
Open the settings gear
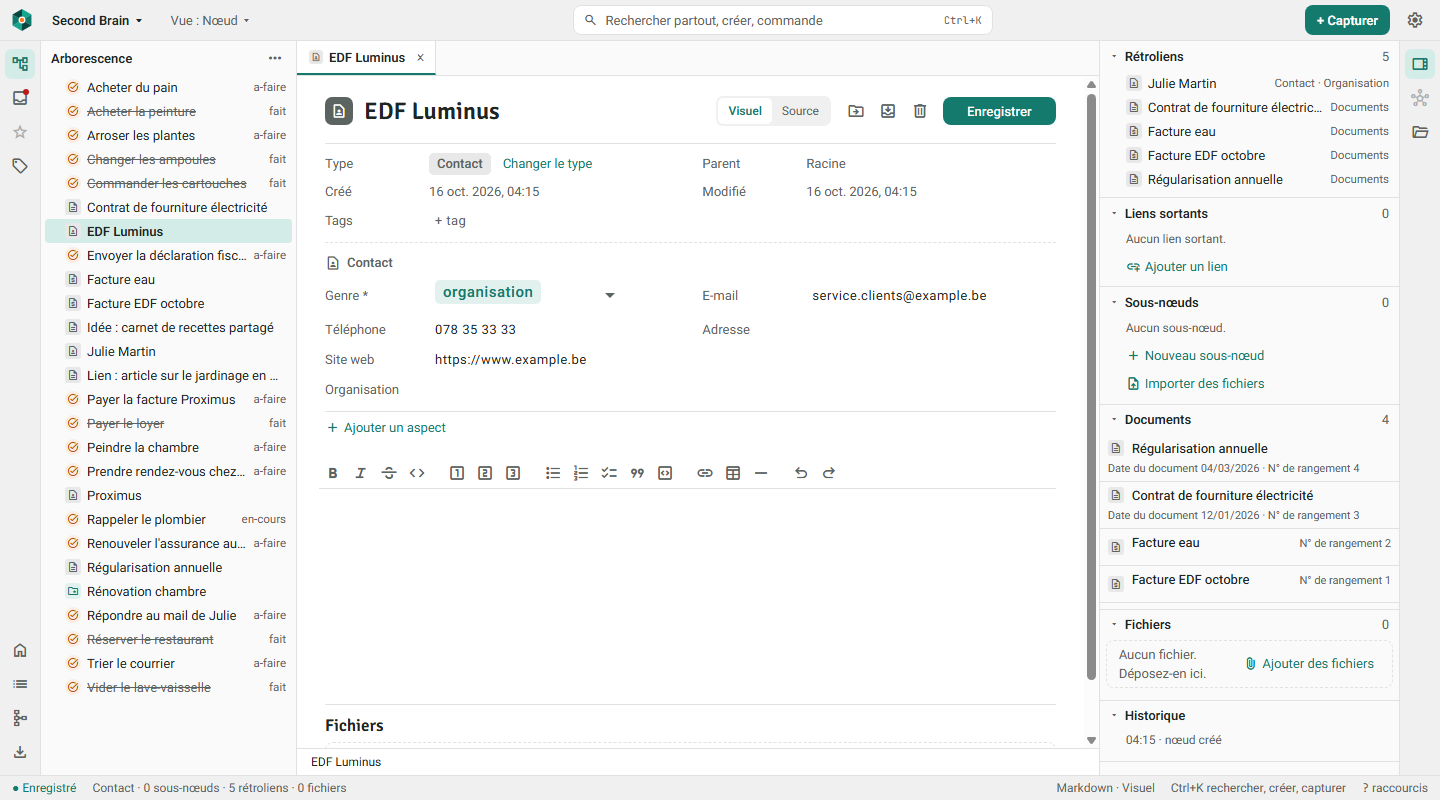click(x=1415, y=20)
